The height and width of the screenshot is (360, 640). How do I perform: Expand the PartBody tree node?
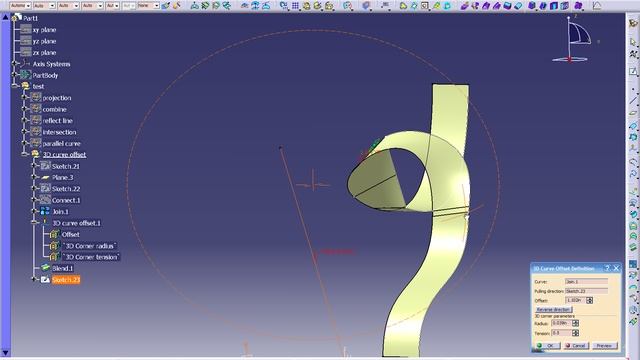(x=14, y=75)
